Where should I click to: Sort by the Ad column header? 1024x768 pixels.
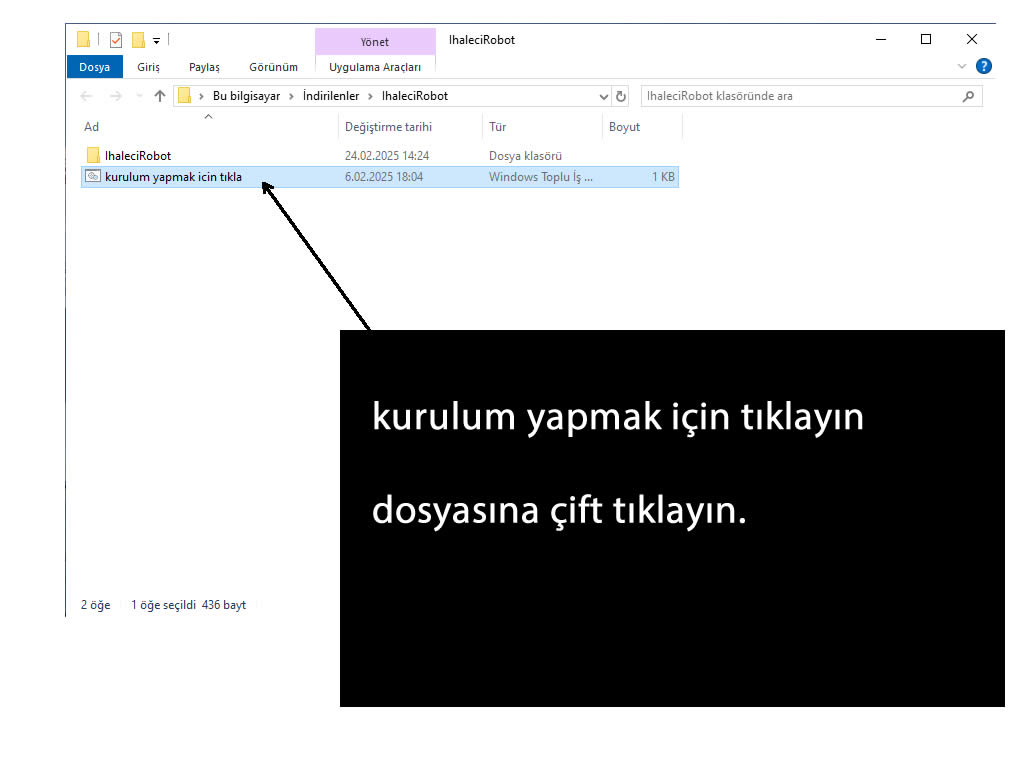[x=209, y=127]
